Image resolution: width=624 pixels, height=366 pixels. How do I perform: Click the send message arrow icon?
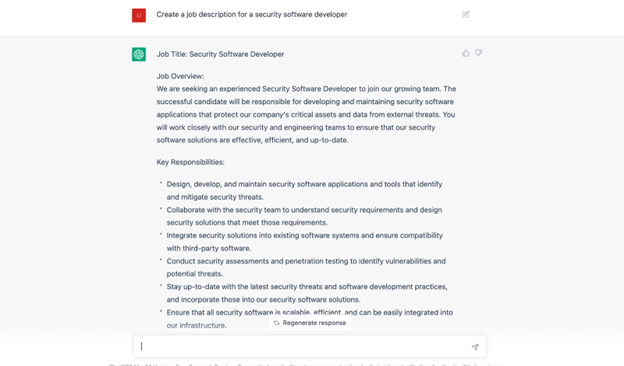pyautogui.click(x=475, y=347)
